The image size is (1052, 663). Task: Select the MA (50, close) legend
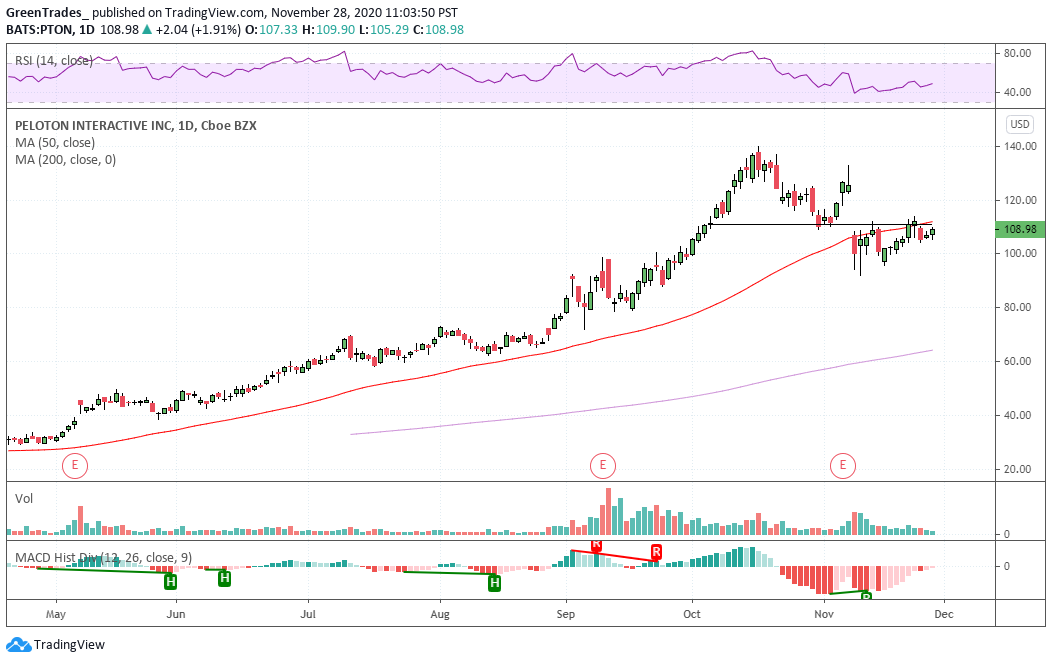pyautogui.click(x=55, y=142)
